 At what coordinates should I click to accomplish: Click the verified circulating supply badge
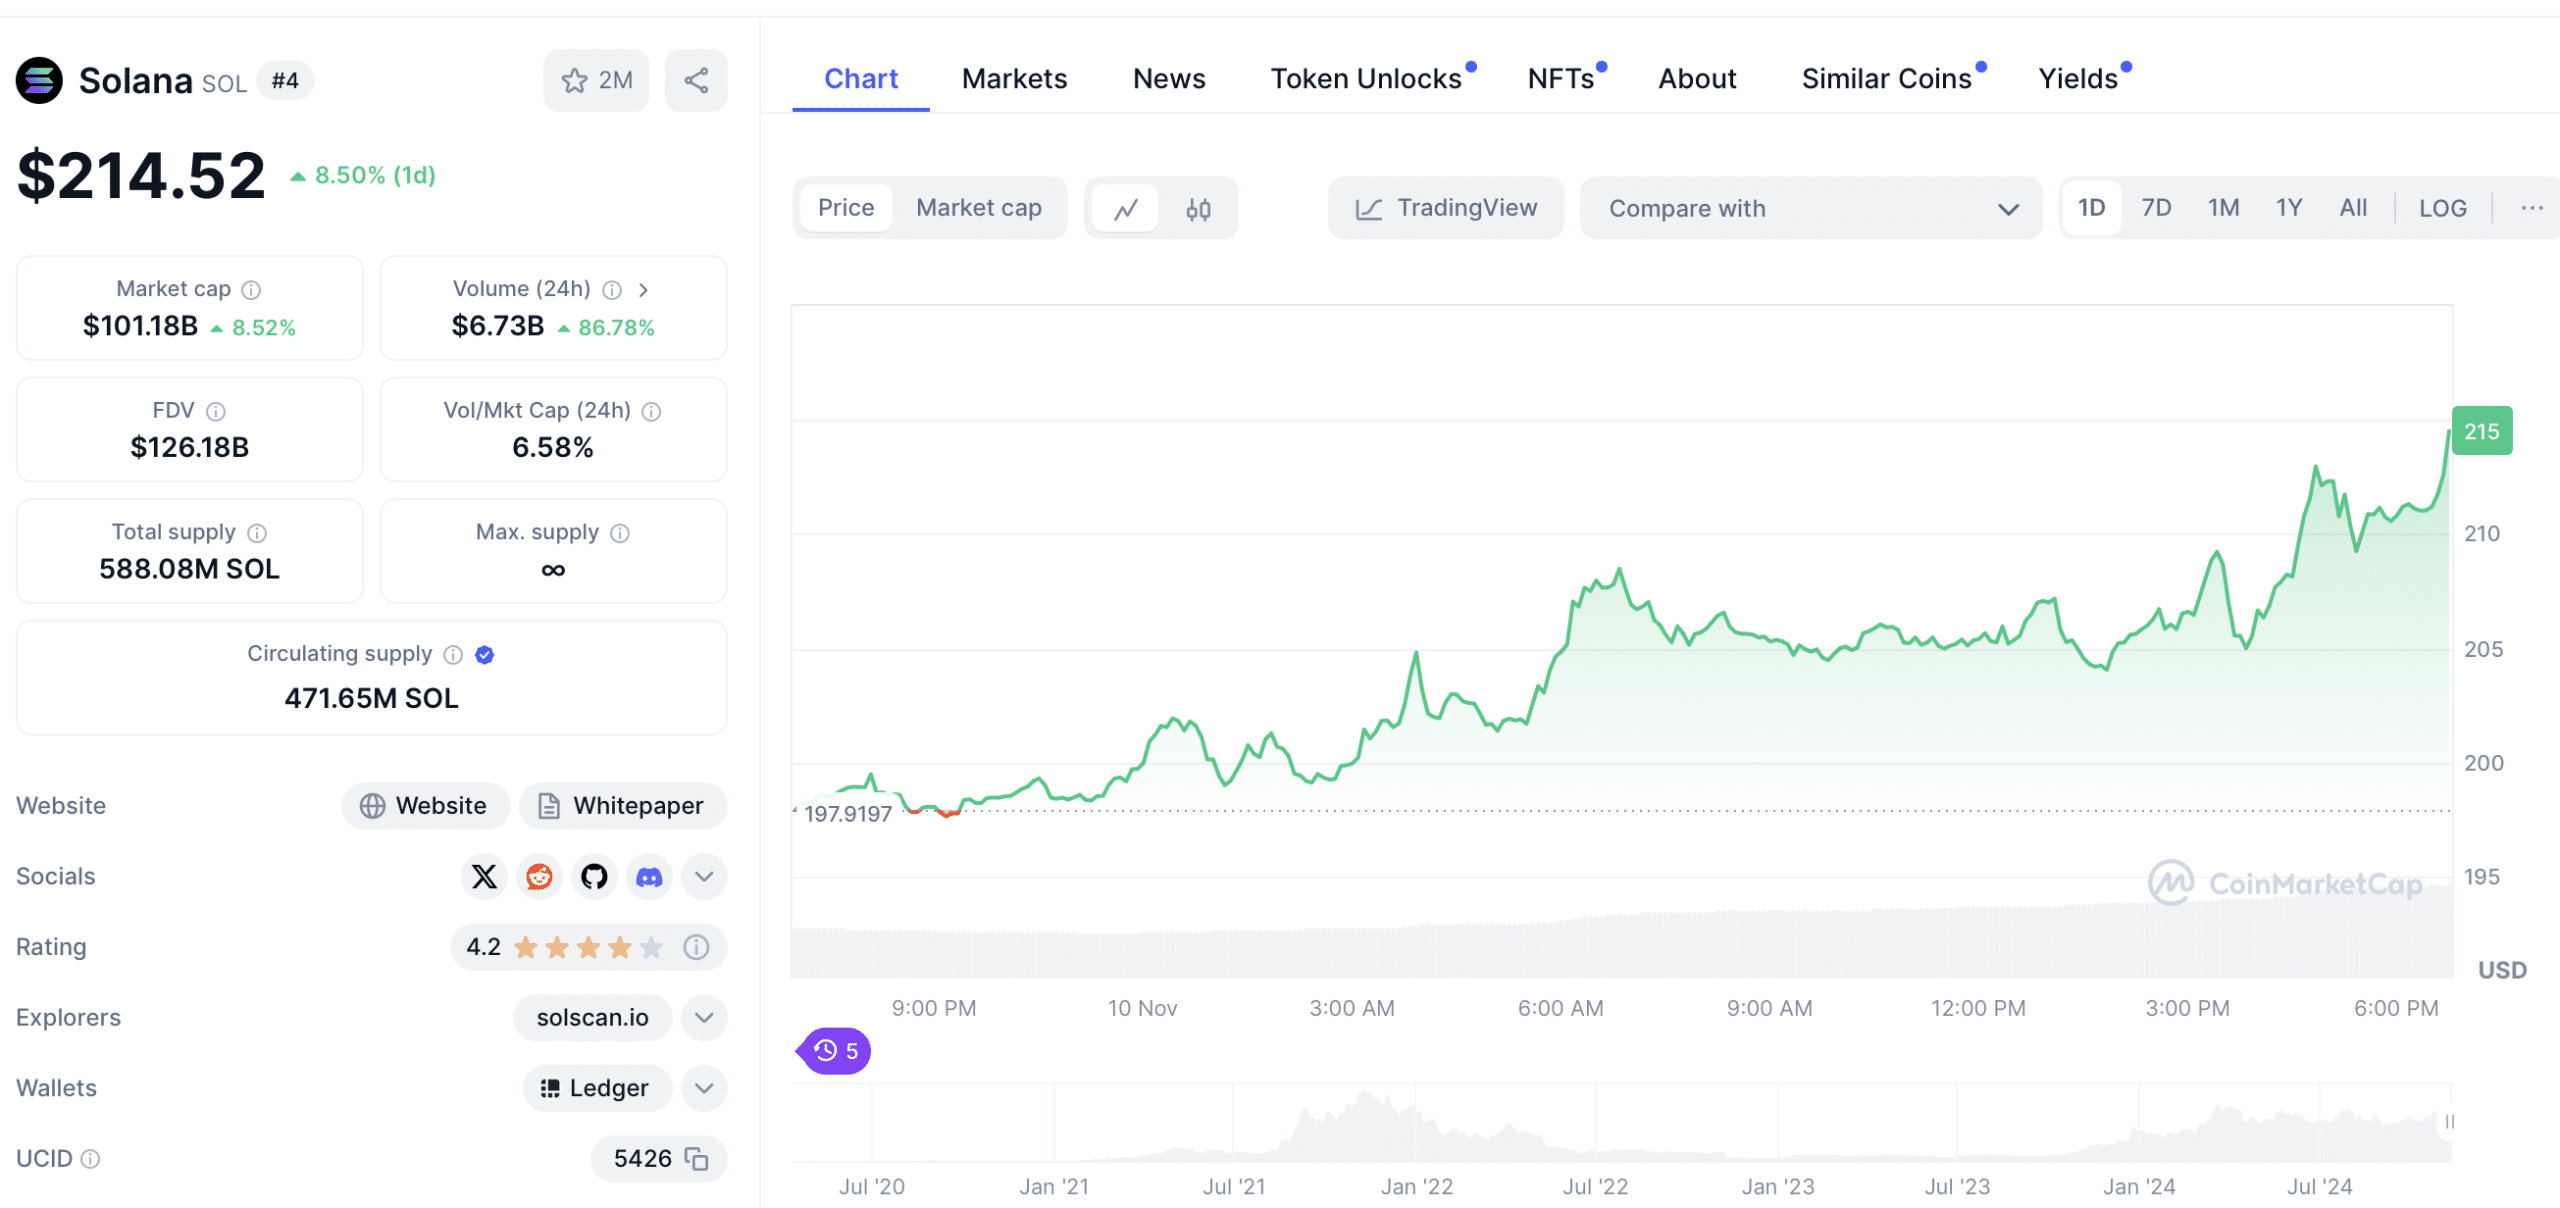(485, 654)
